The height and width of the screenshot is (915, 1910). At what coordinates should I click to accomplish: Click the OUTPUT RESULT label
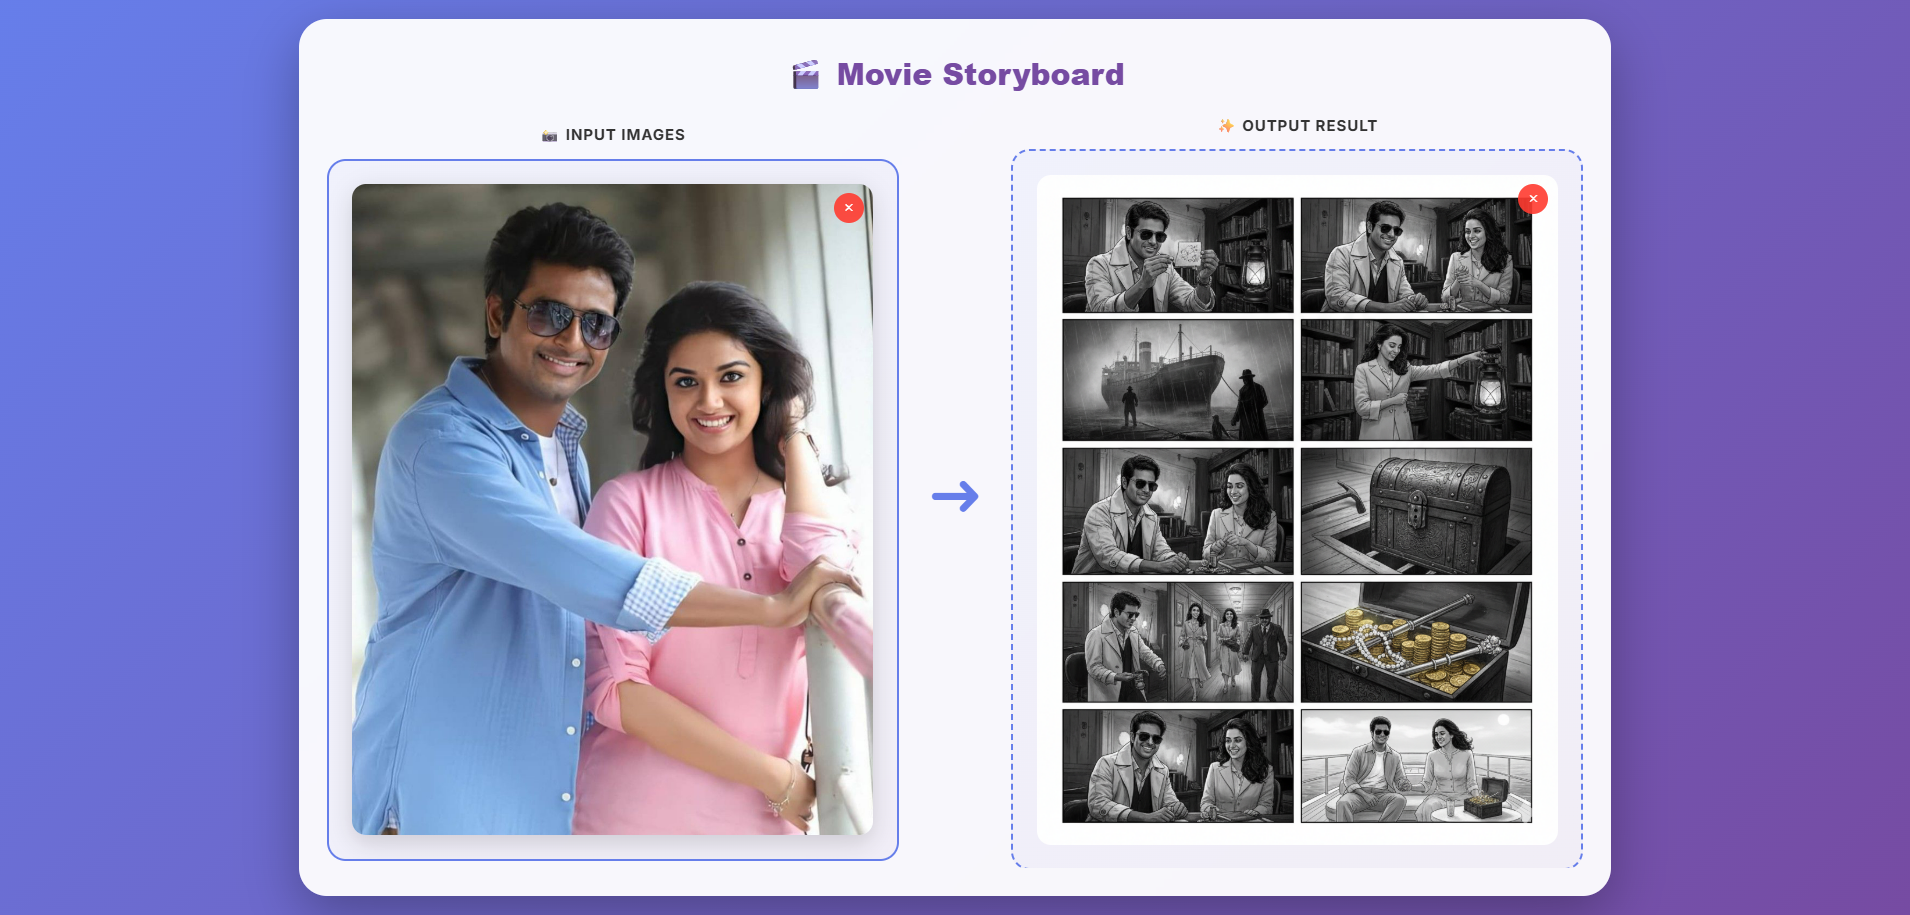(x=1309, y=126)
